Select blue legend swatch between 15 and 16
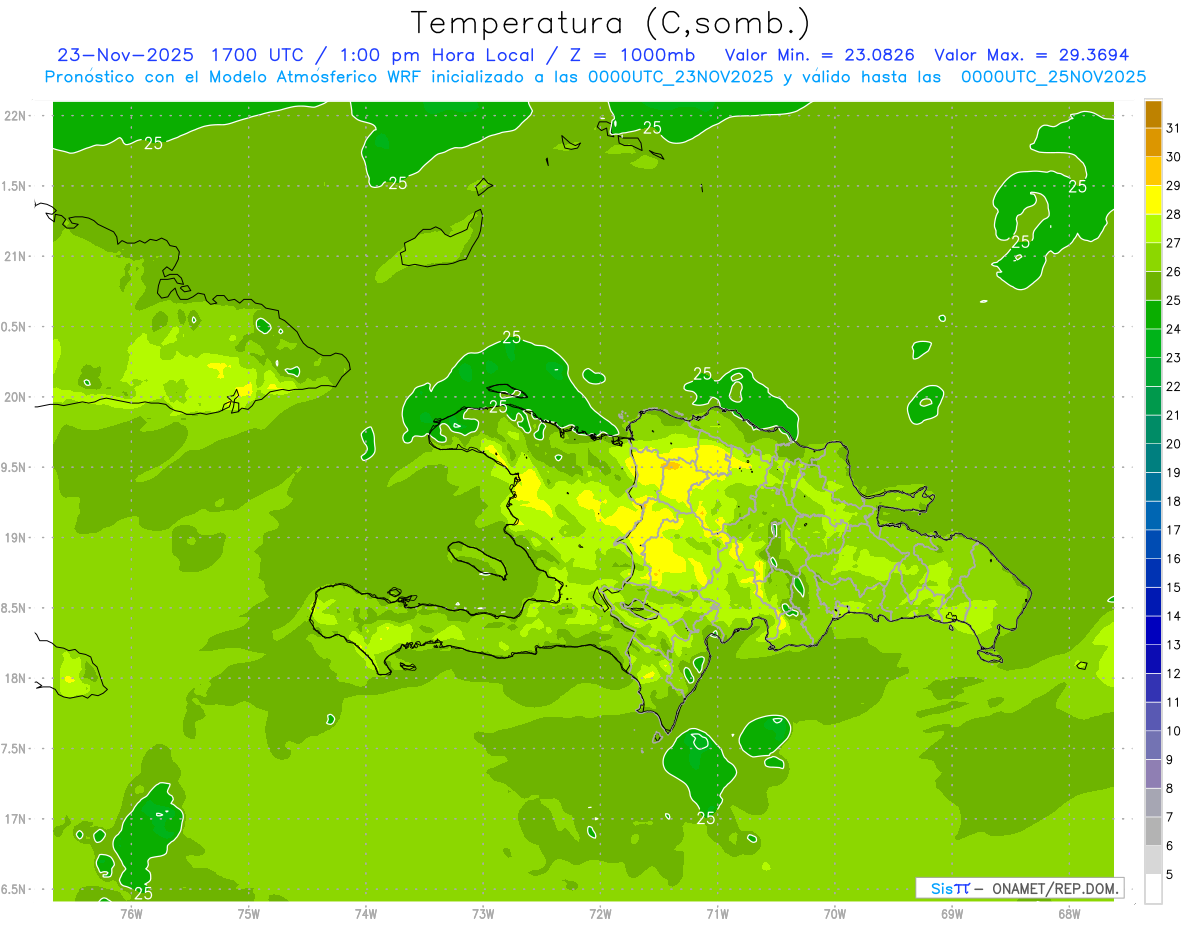The width and height of the screenshot is (1200, 927). pos(1153,573)
